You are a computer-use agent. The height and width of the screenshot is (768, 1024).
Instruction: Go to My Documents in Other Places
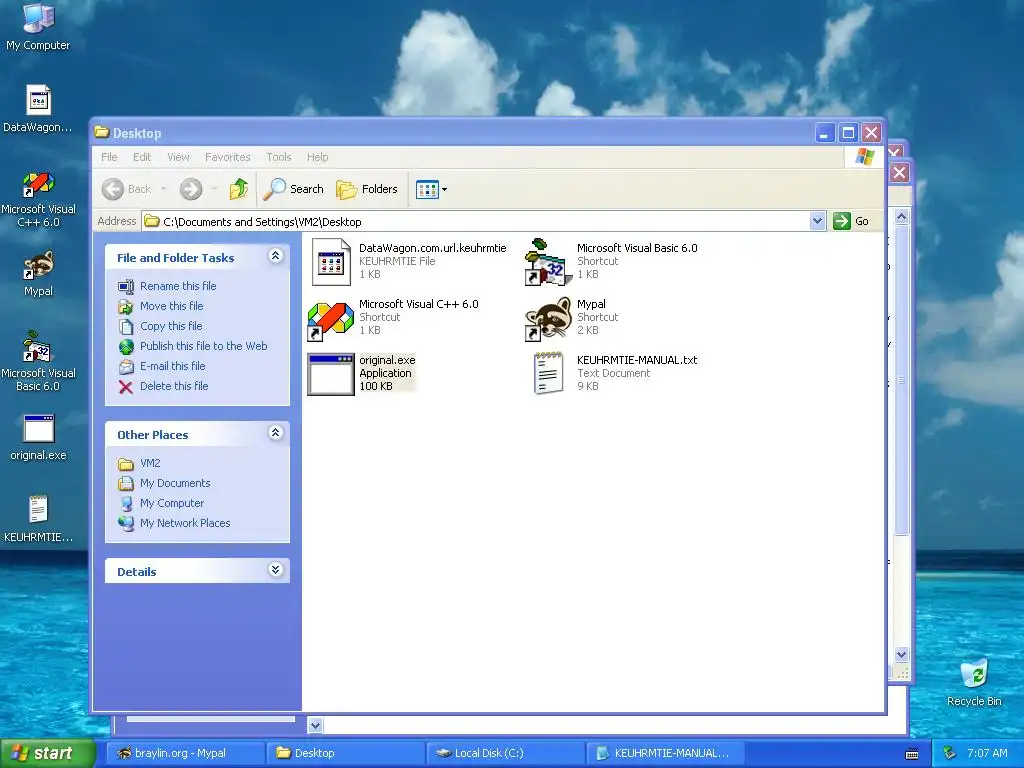click(175, 483)
